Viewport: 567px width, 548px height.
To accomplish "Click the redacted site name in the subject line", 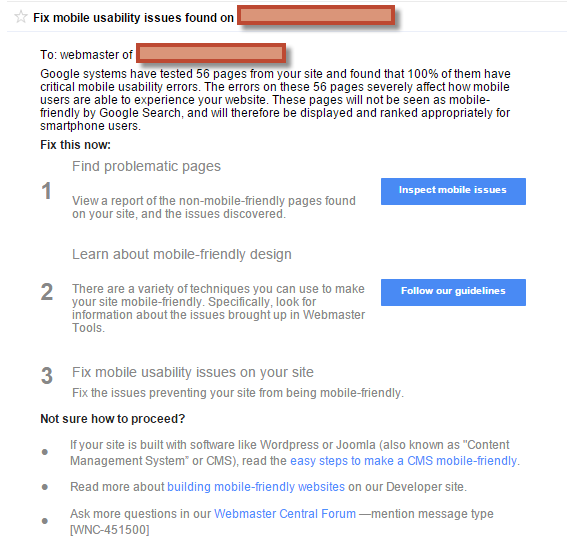I will (x=316, y=15).
